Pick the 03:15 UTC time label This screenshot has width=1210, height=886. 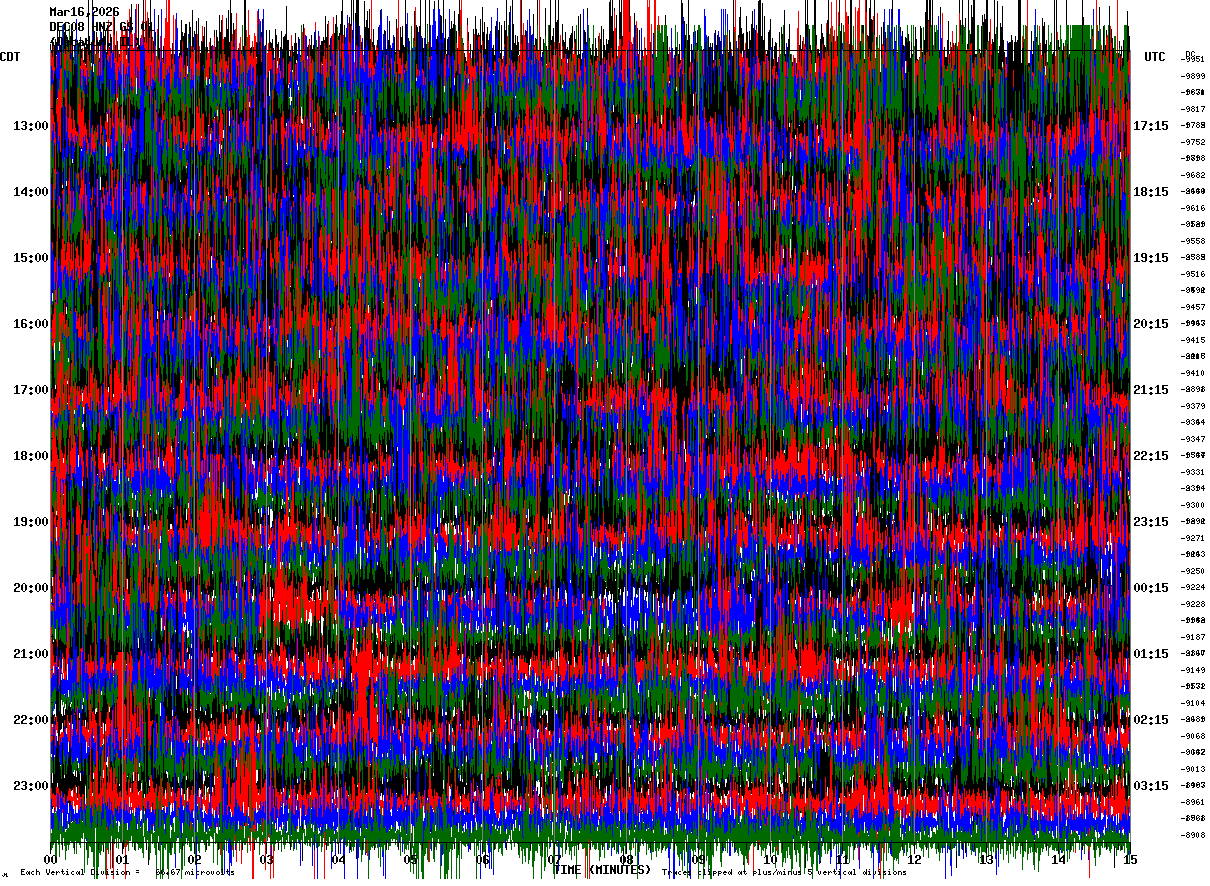[1151, 786]
